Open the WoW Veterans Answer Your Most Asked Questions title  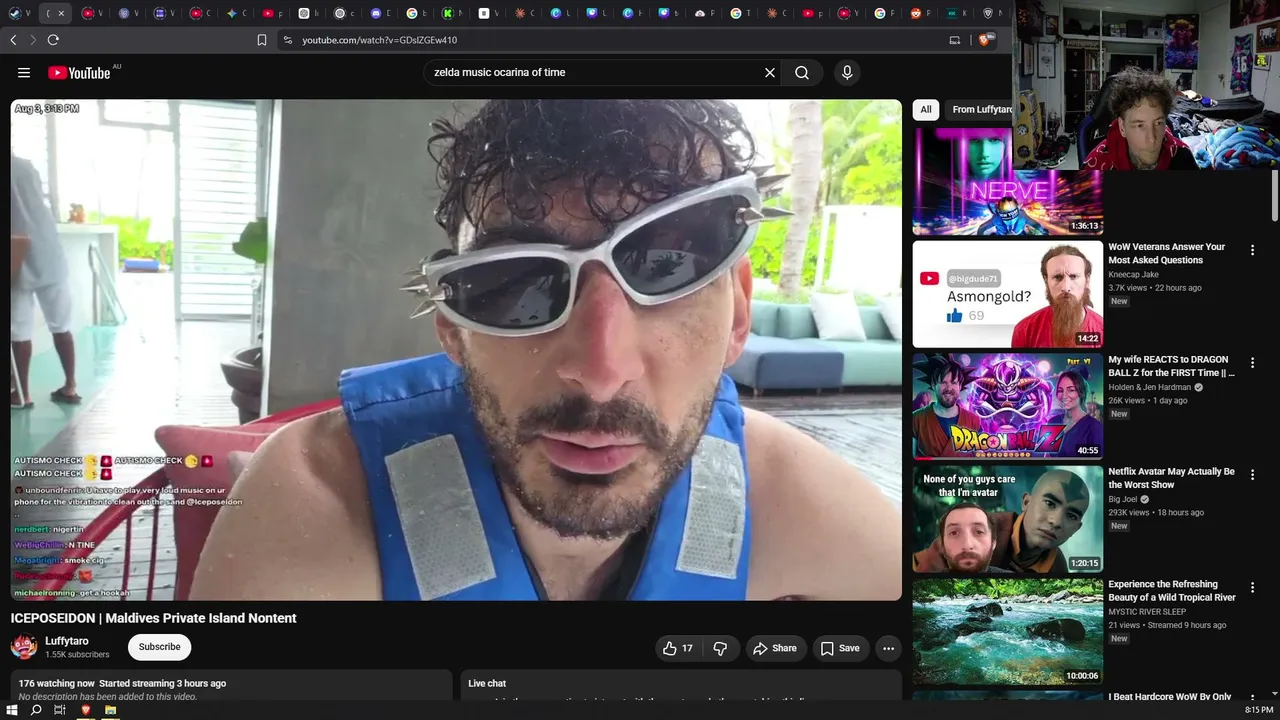tap(1166, 253)
